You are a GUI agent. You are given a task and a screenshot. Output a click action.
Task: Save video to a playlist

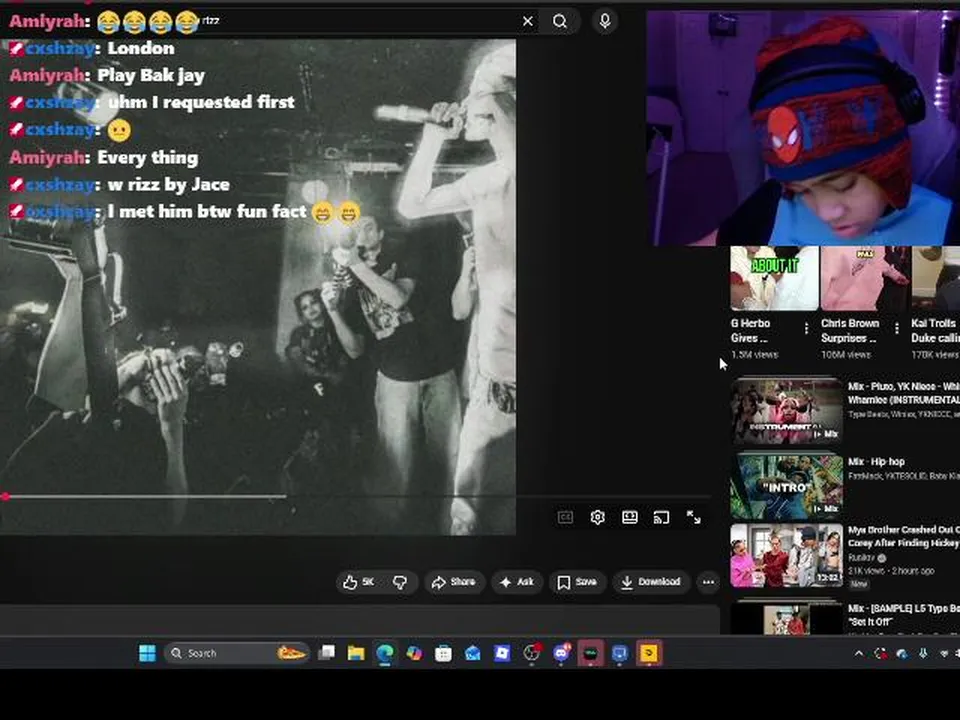[x=577, y=582]
